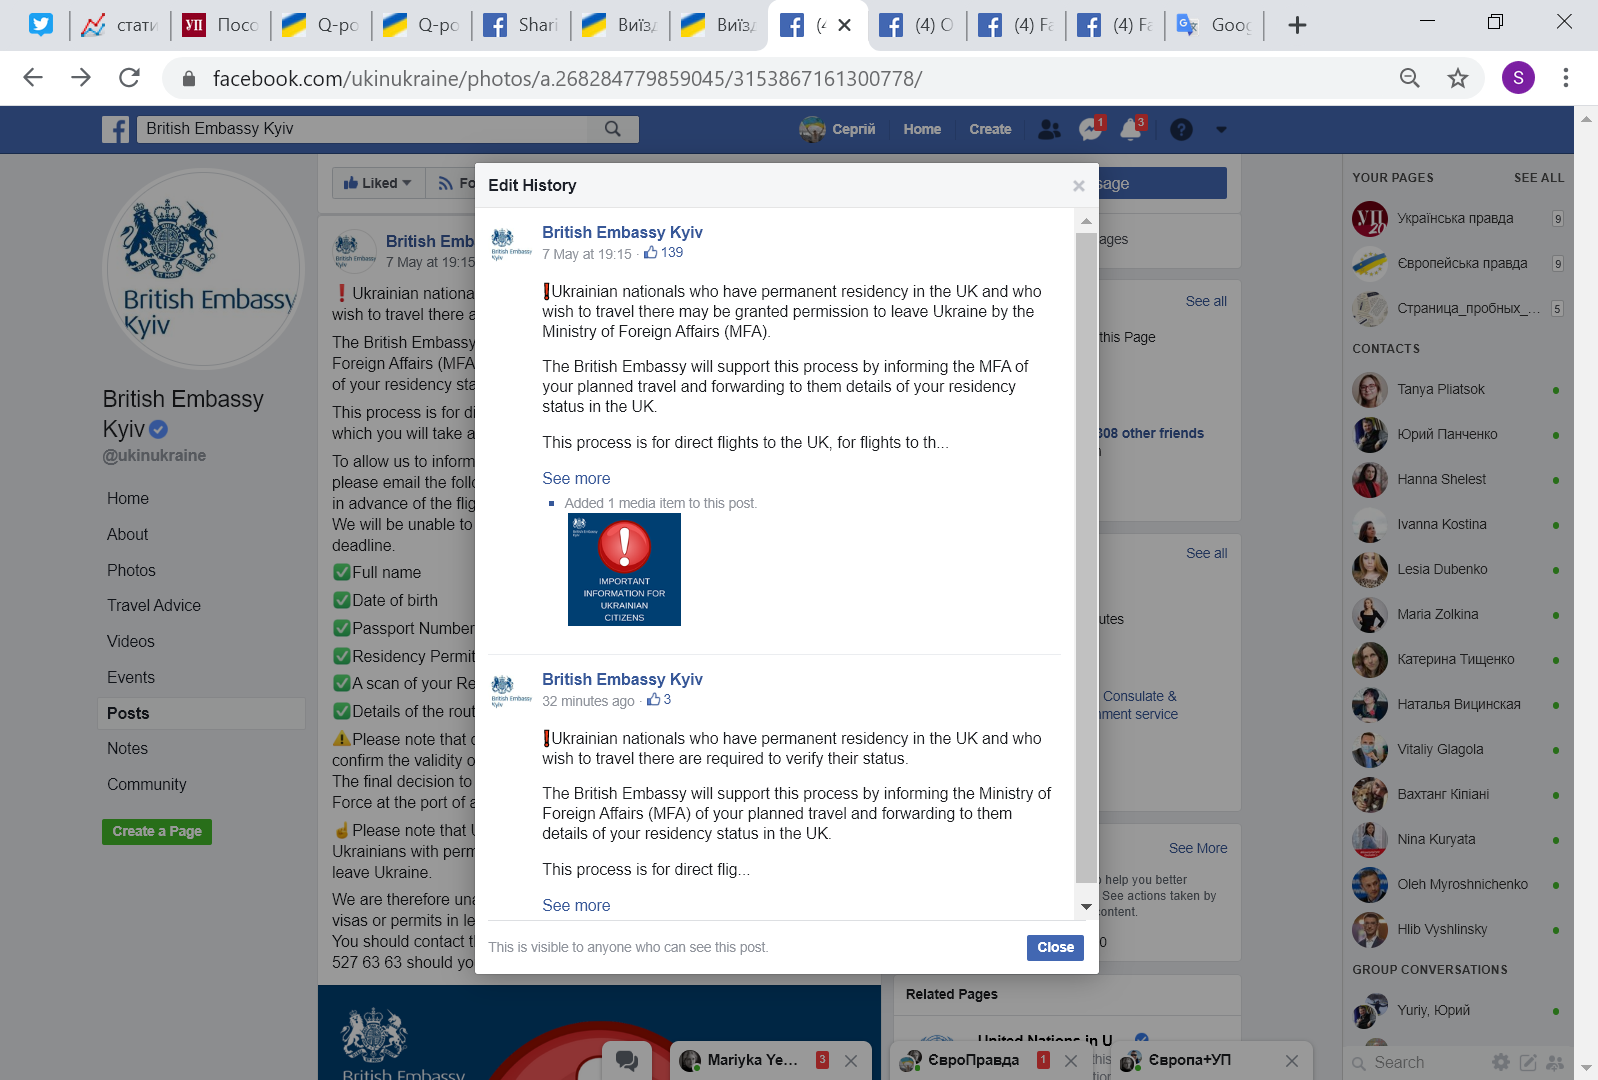The width and height of the screenshot is (1598, 1080).
Task: Open the Friend Requests icon
Action: 1049,129
